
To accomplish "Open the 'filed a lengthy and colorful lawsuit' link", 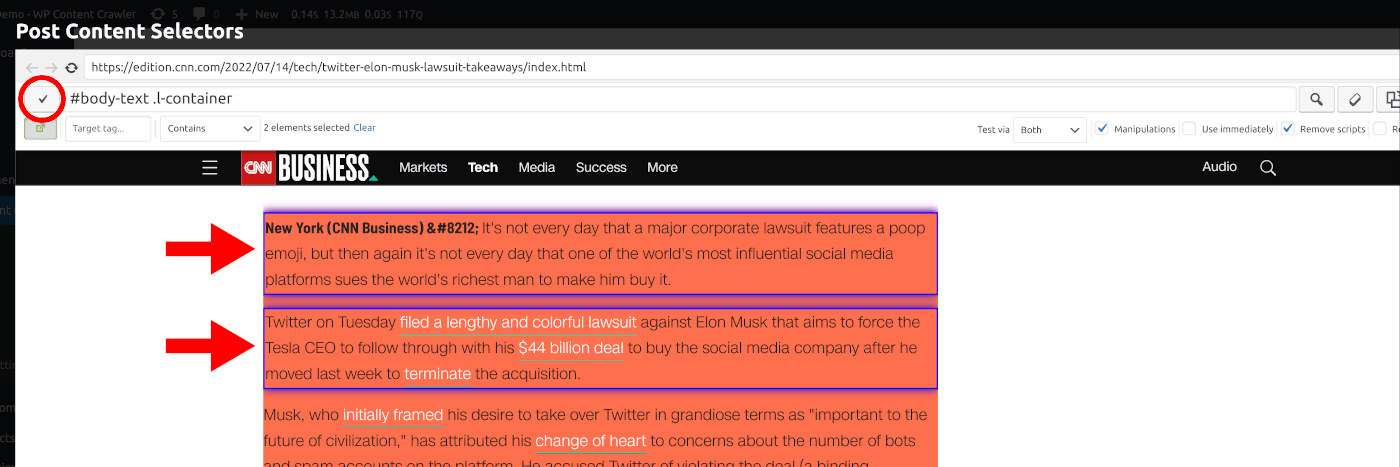I will tap(518, 322).
